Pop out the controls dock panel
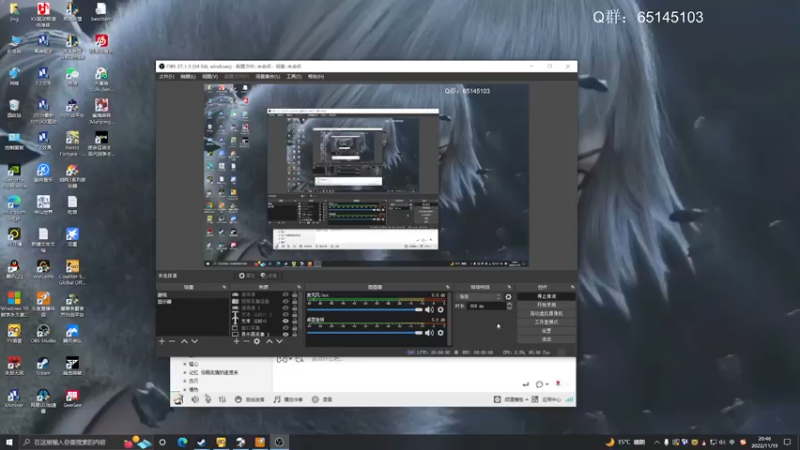The height and width of the screenshot is (450, 800). 572,287
